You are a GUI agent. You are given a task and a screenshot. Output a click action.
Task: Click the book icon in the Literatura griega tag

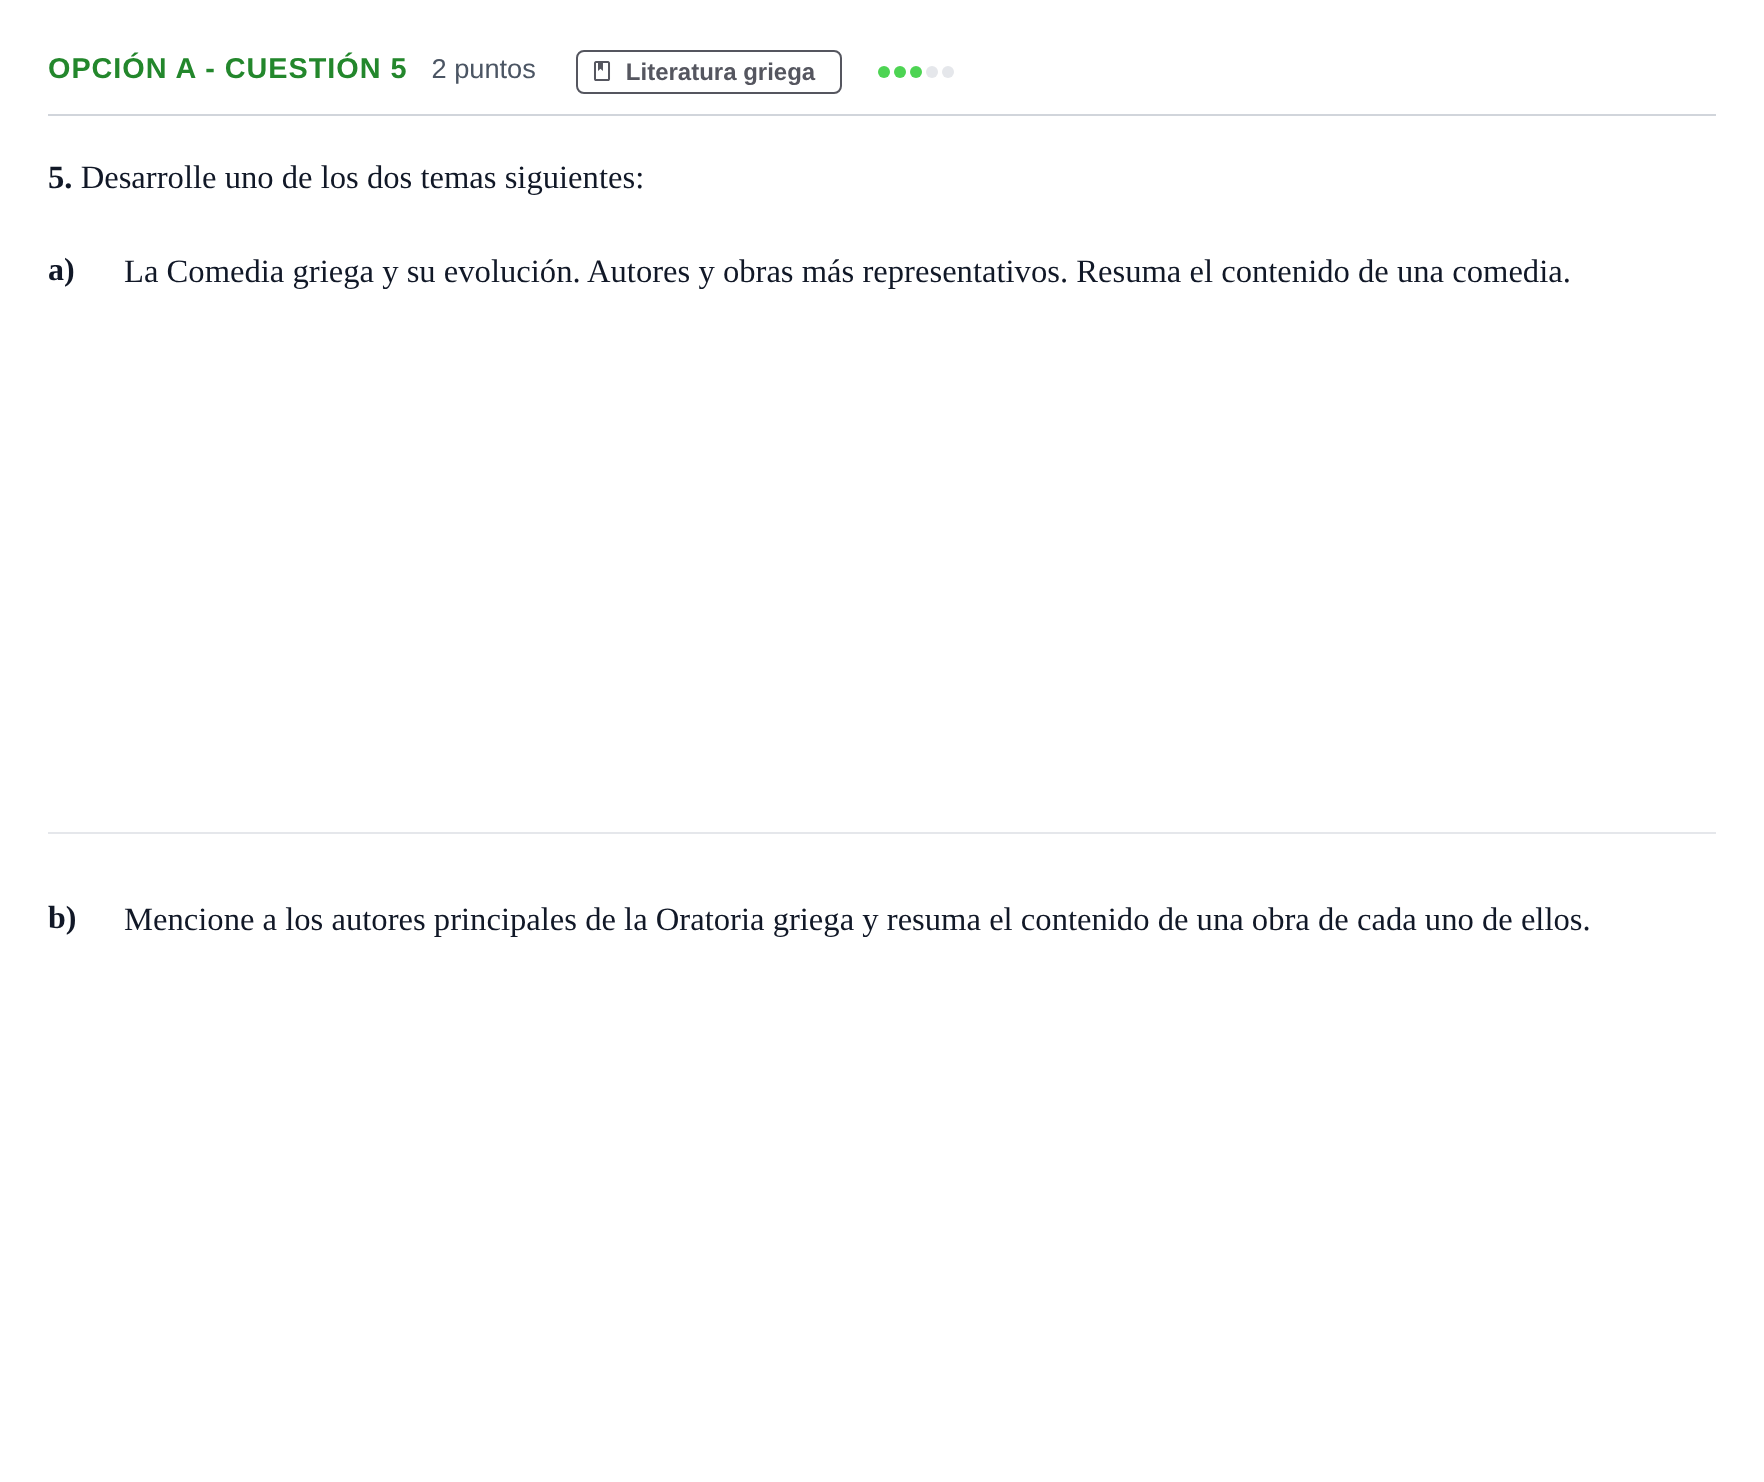pos(602,71)
